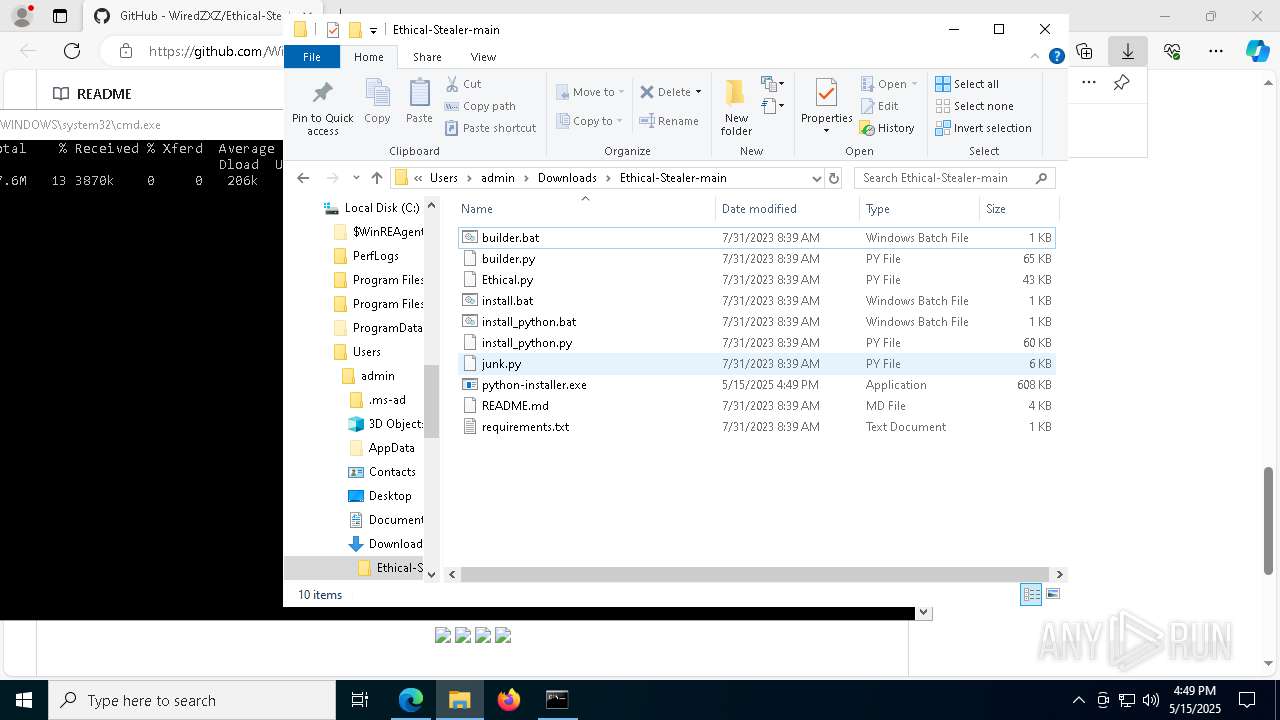Viewport: 1280px width, 720px height.
Task: Select the Ethical.py file
Action: click(x=756, y=280)
